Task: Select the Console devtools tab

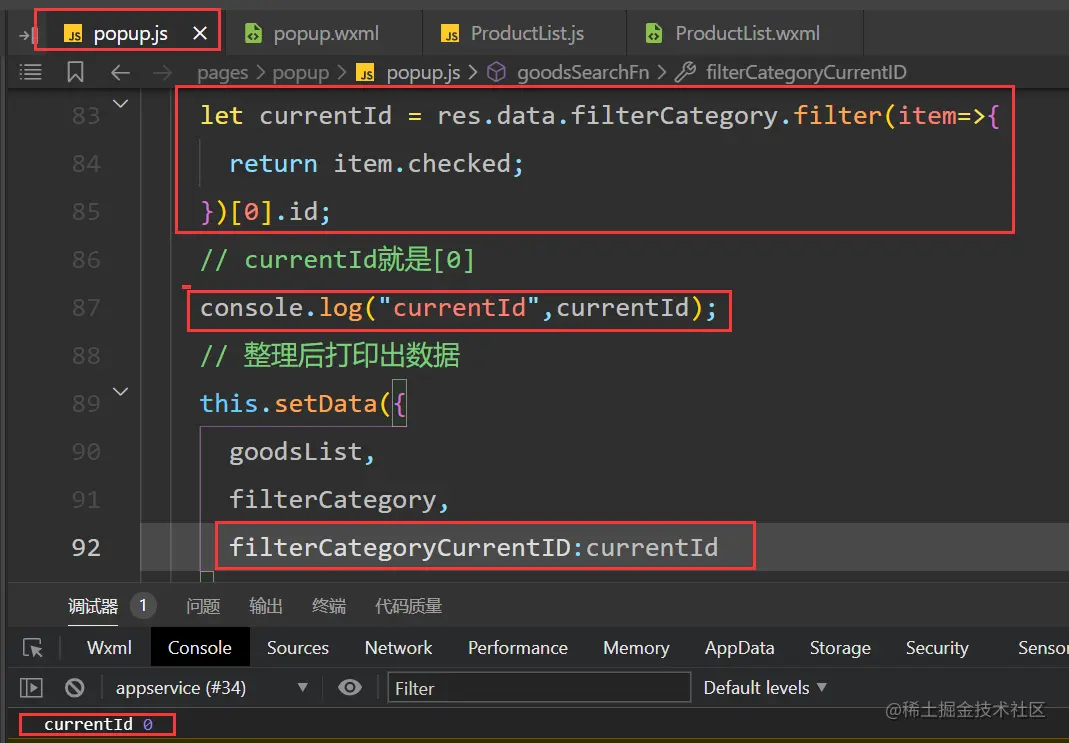Action: 200,648
